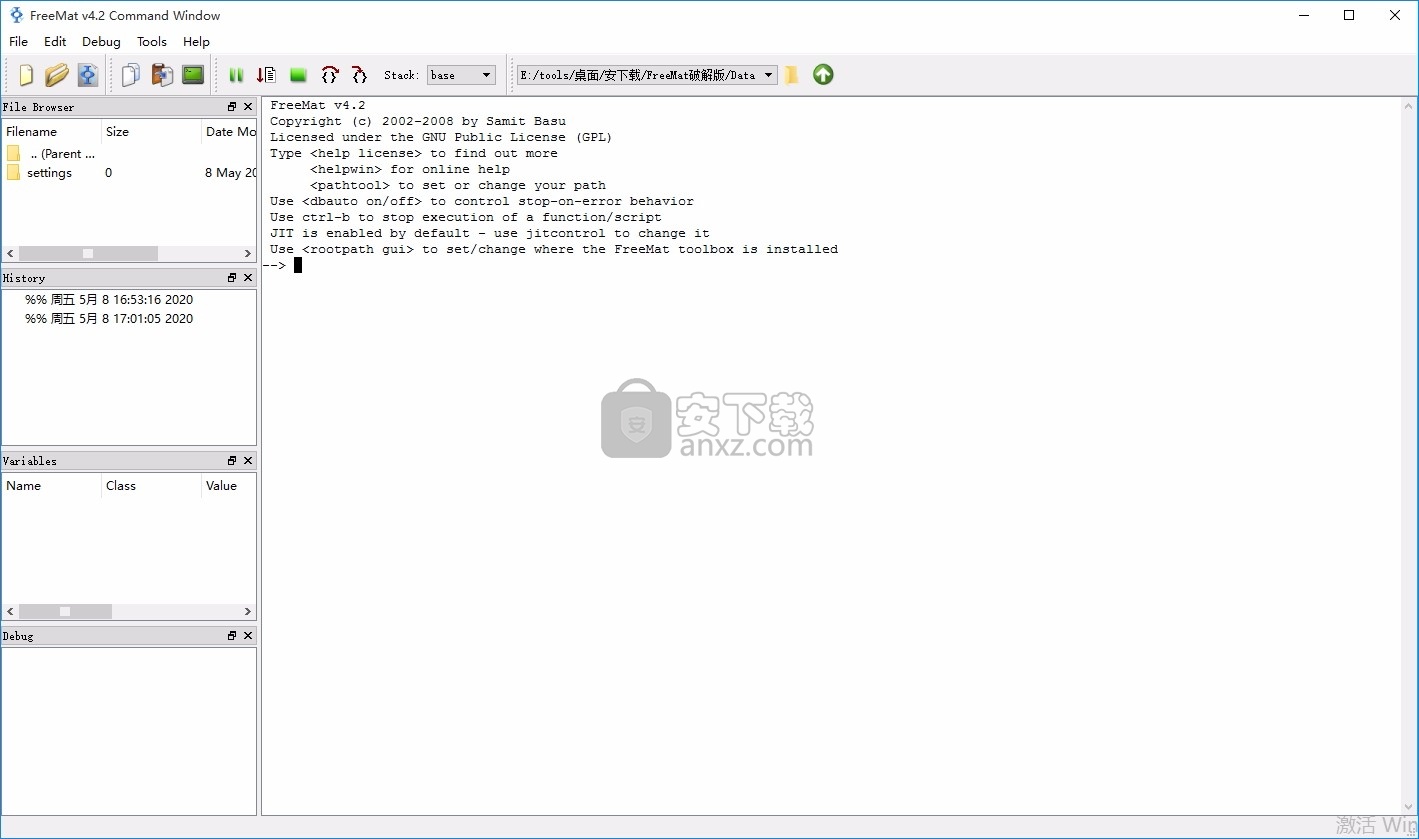Open the Help menu
This screenshot has width=1419, height=839.
pos(196,41)
